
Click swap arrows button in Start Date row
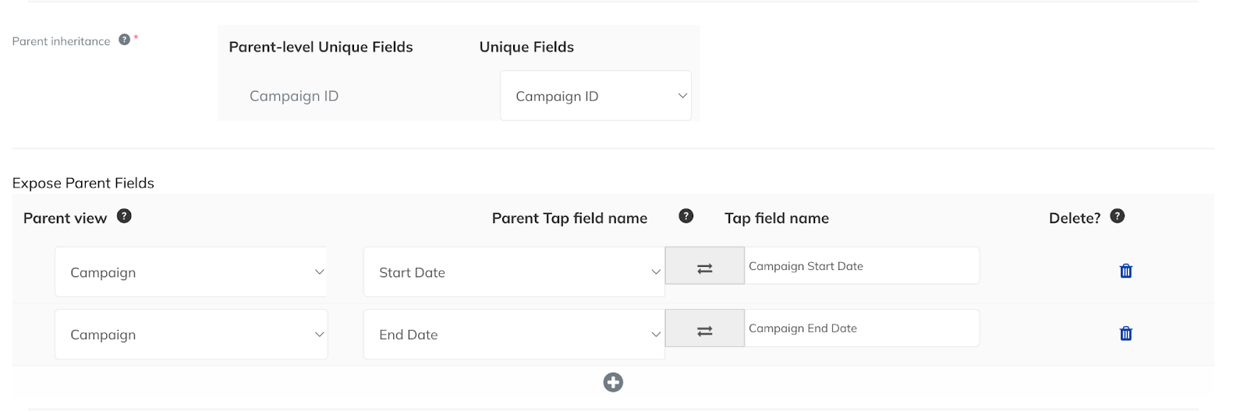(705, 266)
